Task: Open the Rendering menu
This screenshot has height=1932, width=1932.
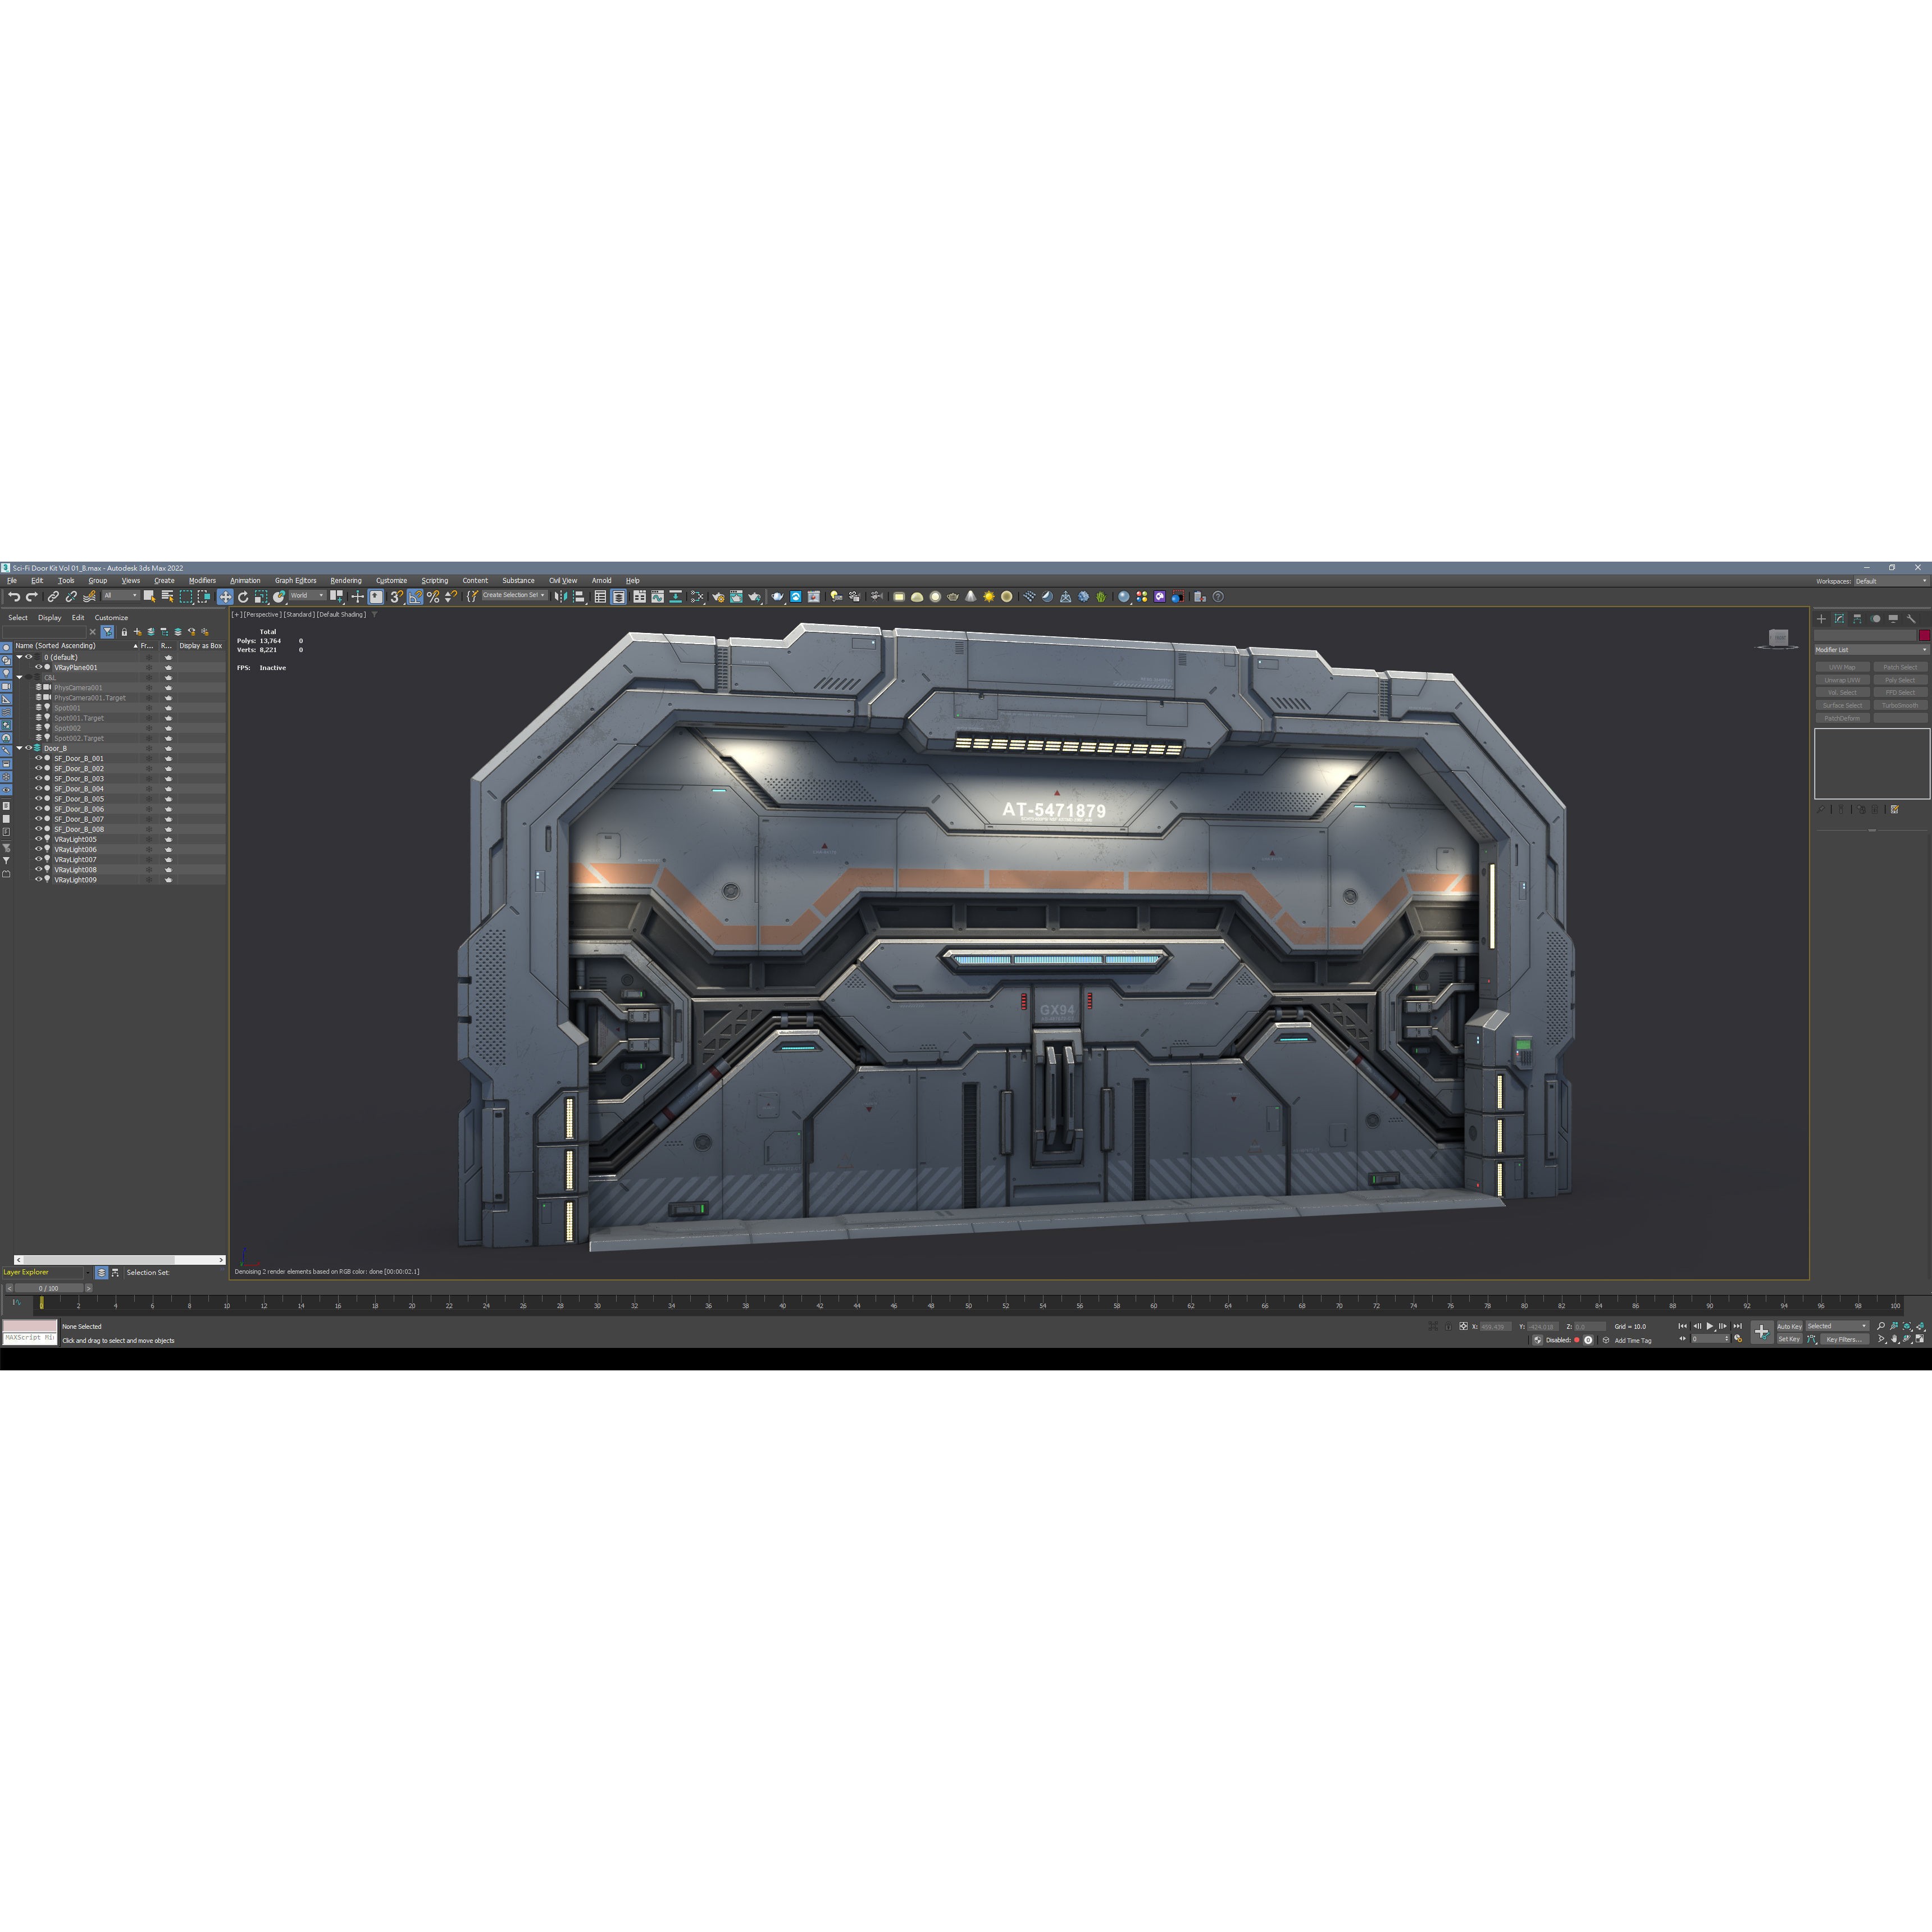Action: point(346,580)
